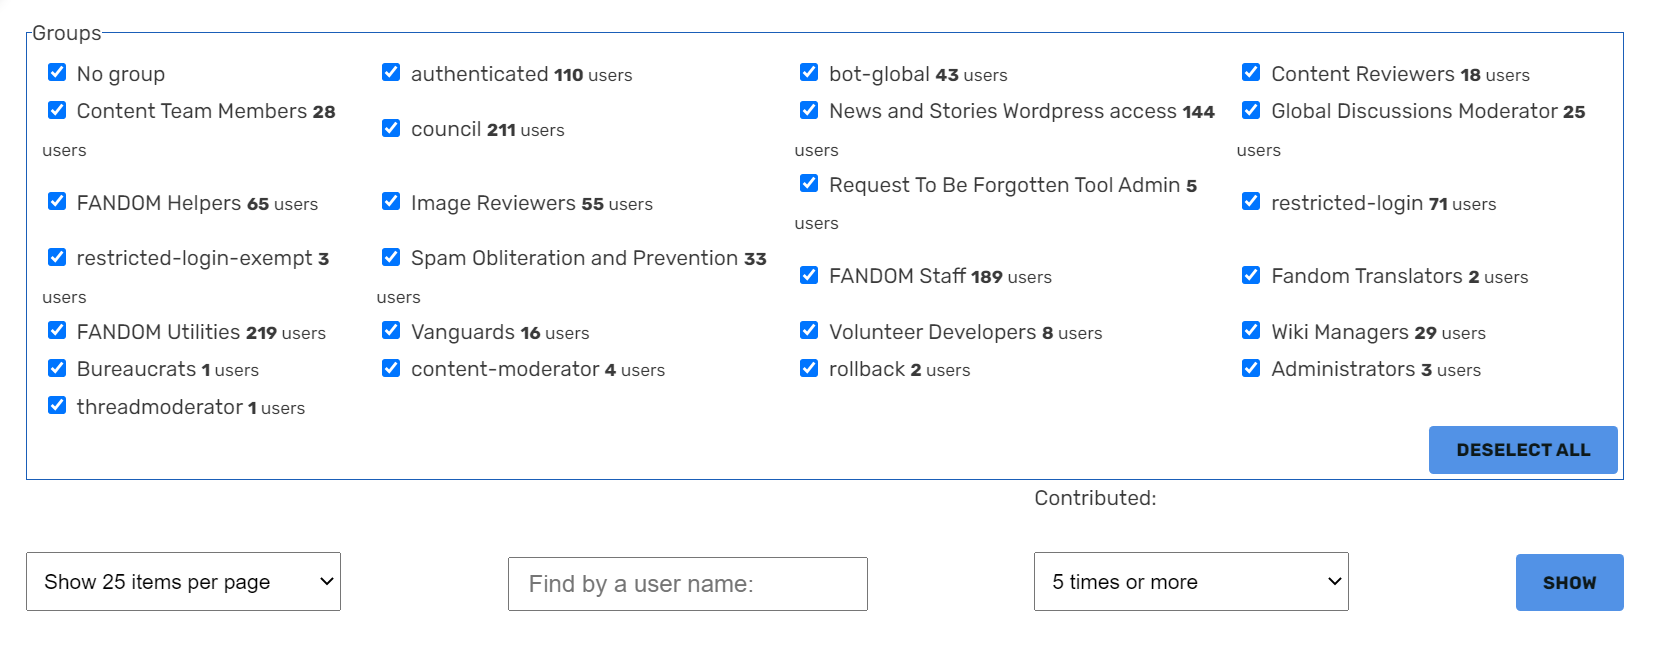Uncheck FANDOM Helpers checkbox
Screen dimensions: 1666x649
57,202
